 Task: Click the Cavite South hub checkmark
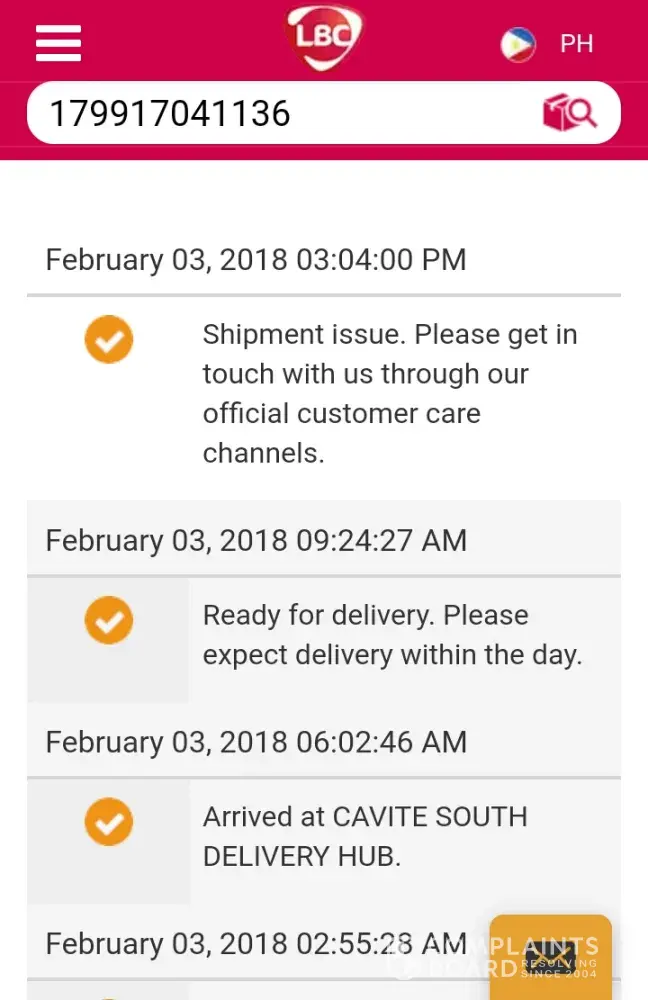pyautogui.click(x=109, y=822)
